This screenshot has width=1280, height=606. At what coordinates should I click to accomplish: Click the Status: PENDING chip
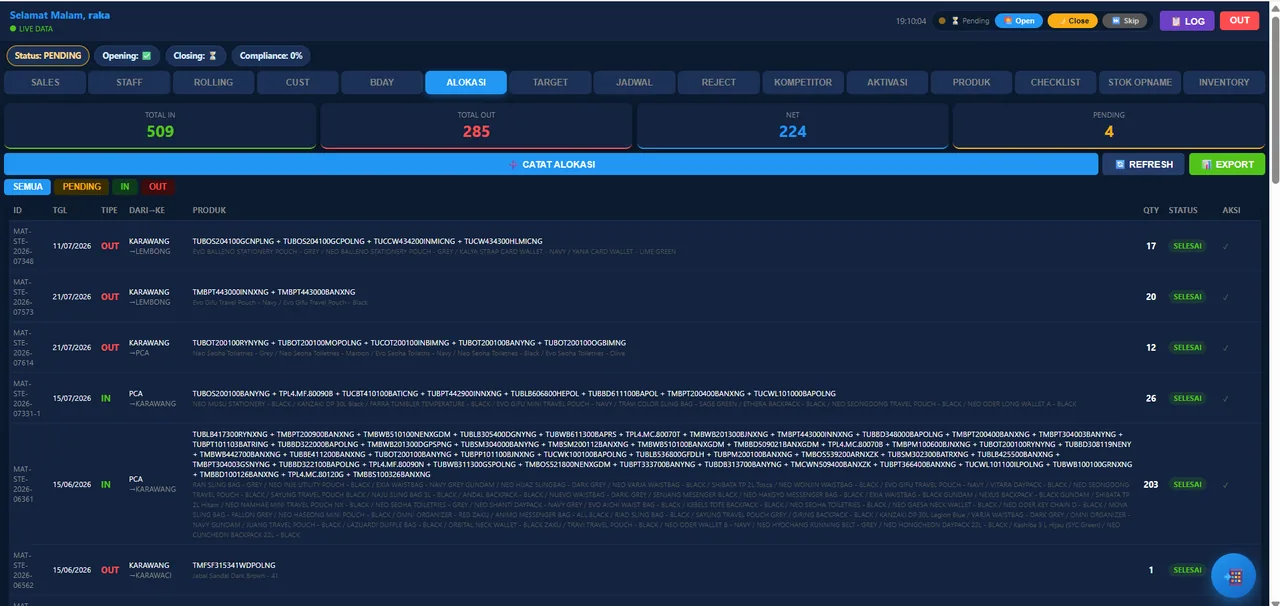[48, 56]
